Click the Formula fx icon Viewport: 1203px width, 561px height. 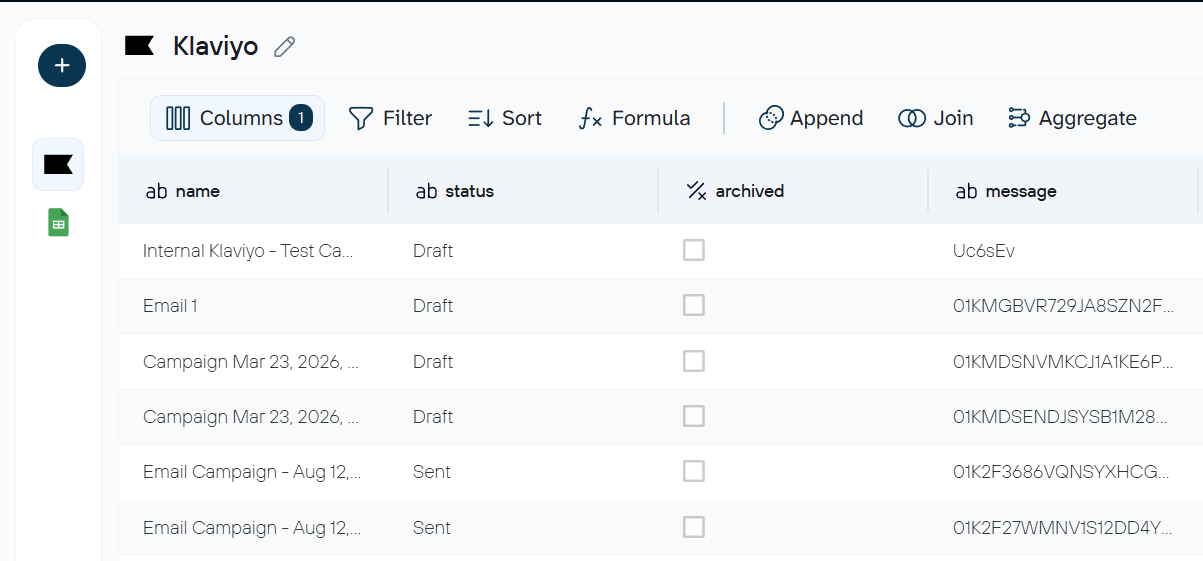[590, 118]
